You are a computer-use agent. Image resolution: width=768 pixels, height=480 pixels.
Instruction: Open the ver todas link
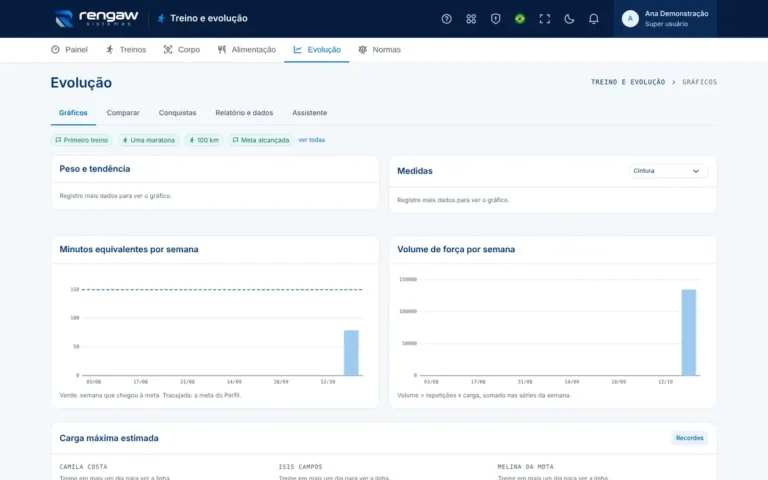click(x=312, y=140)
